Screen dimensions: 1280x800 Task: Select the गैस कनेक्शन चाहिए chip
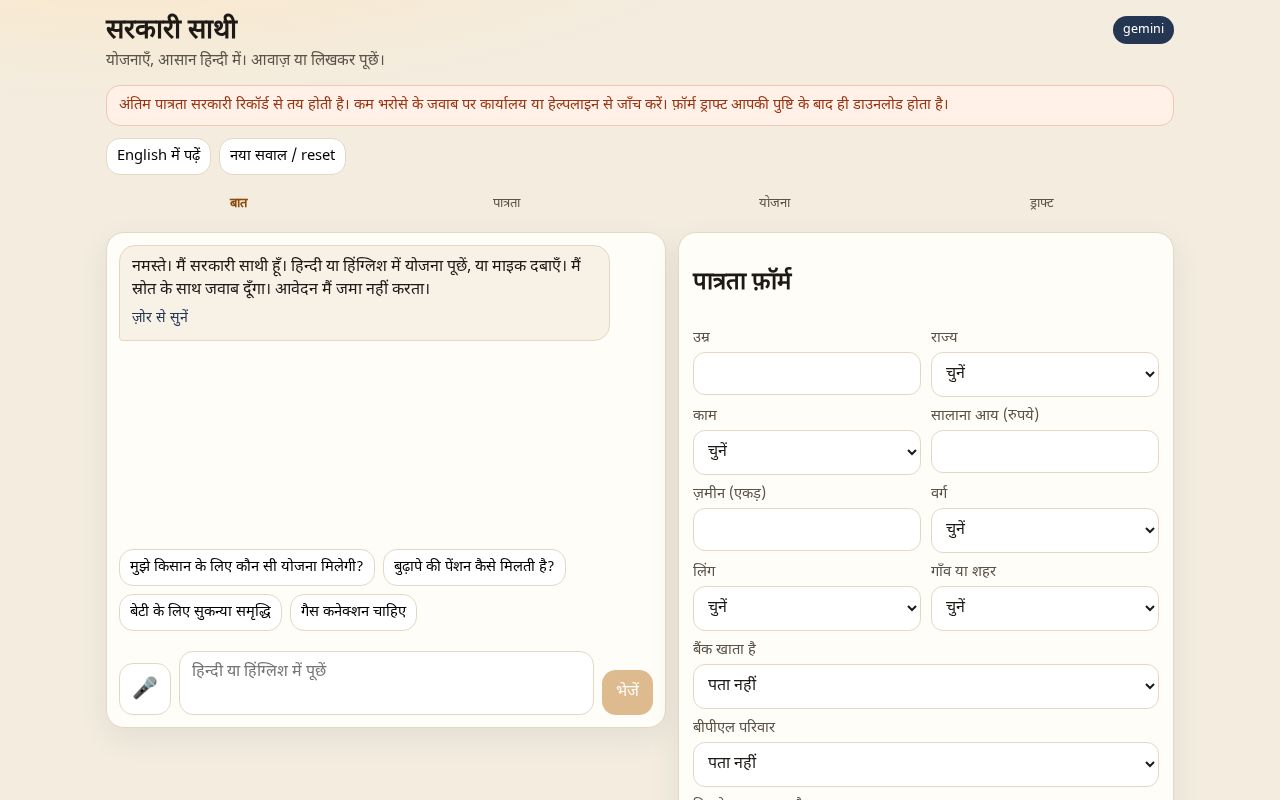click(353, 612)
